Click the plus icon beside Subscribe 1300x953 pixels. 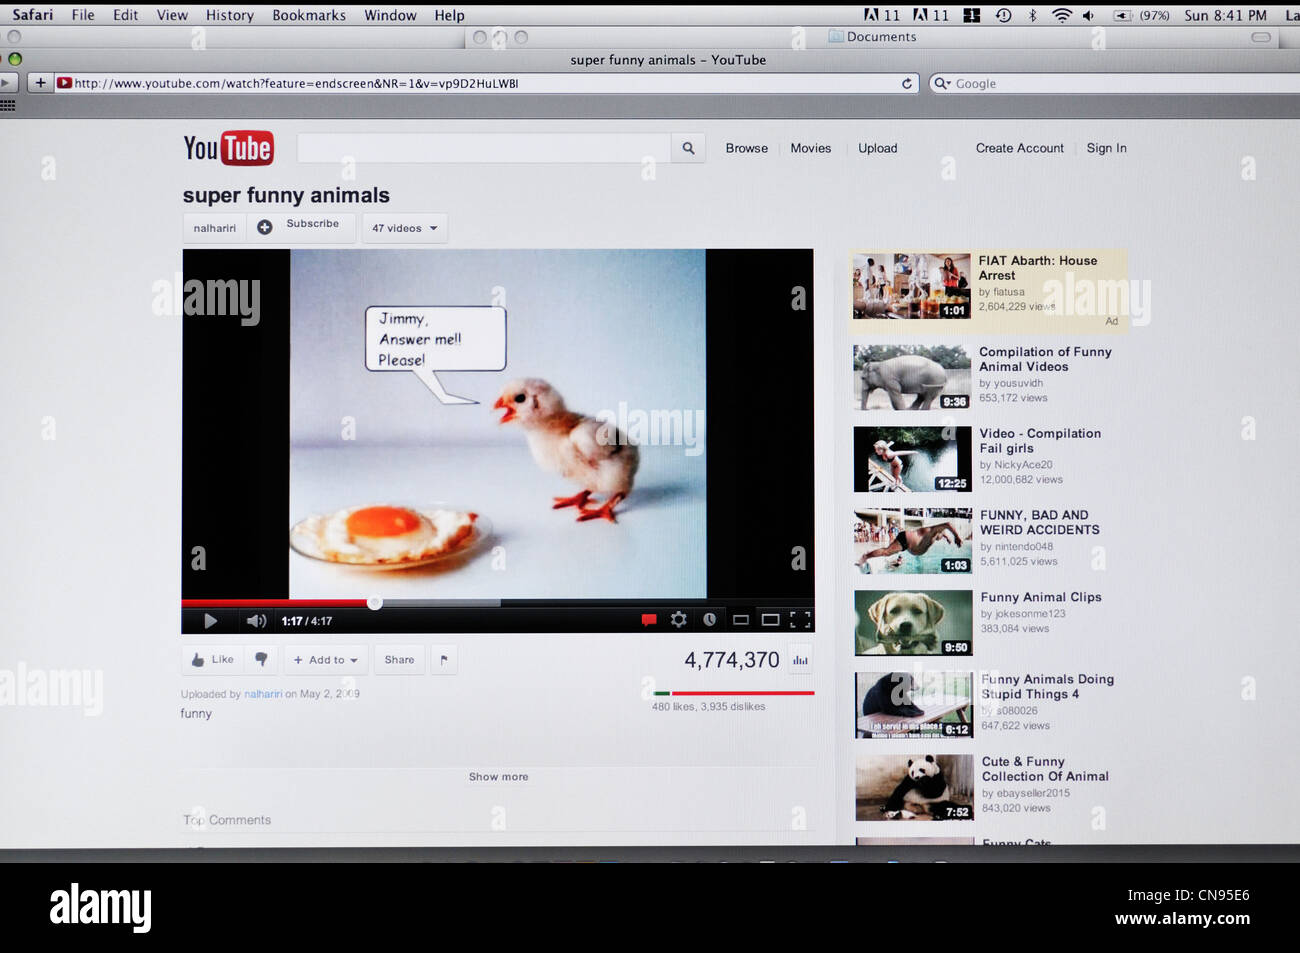pos(264,227)
